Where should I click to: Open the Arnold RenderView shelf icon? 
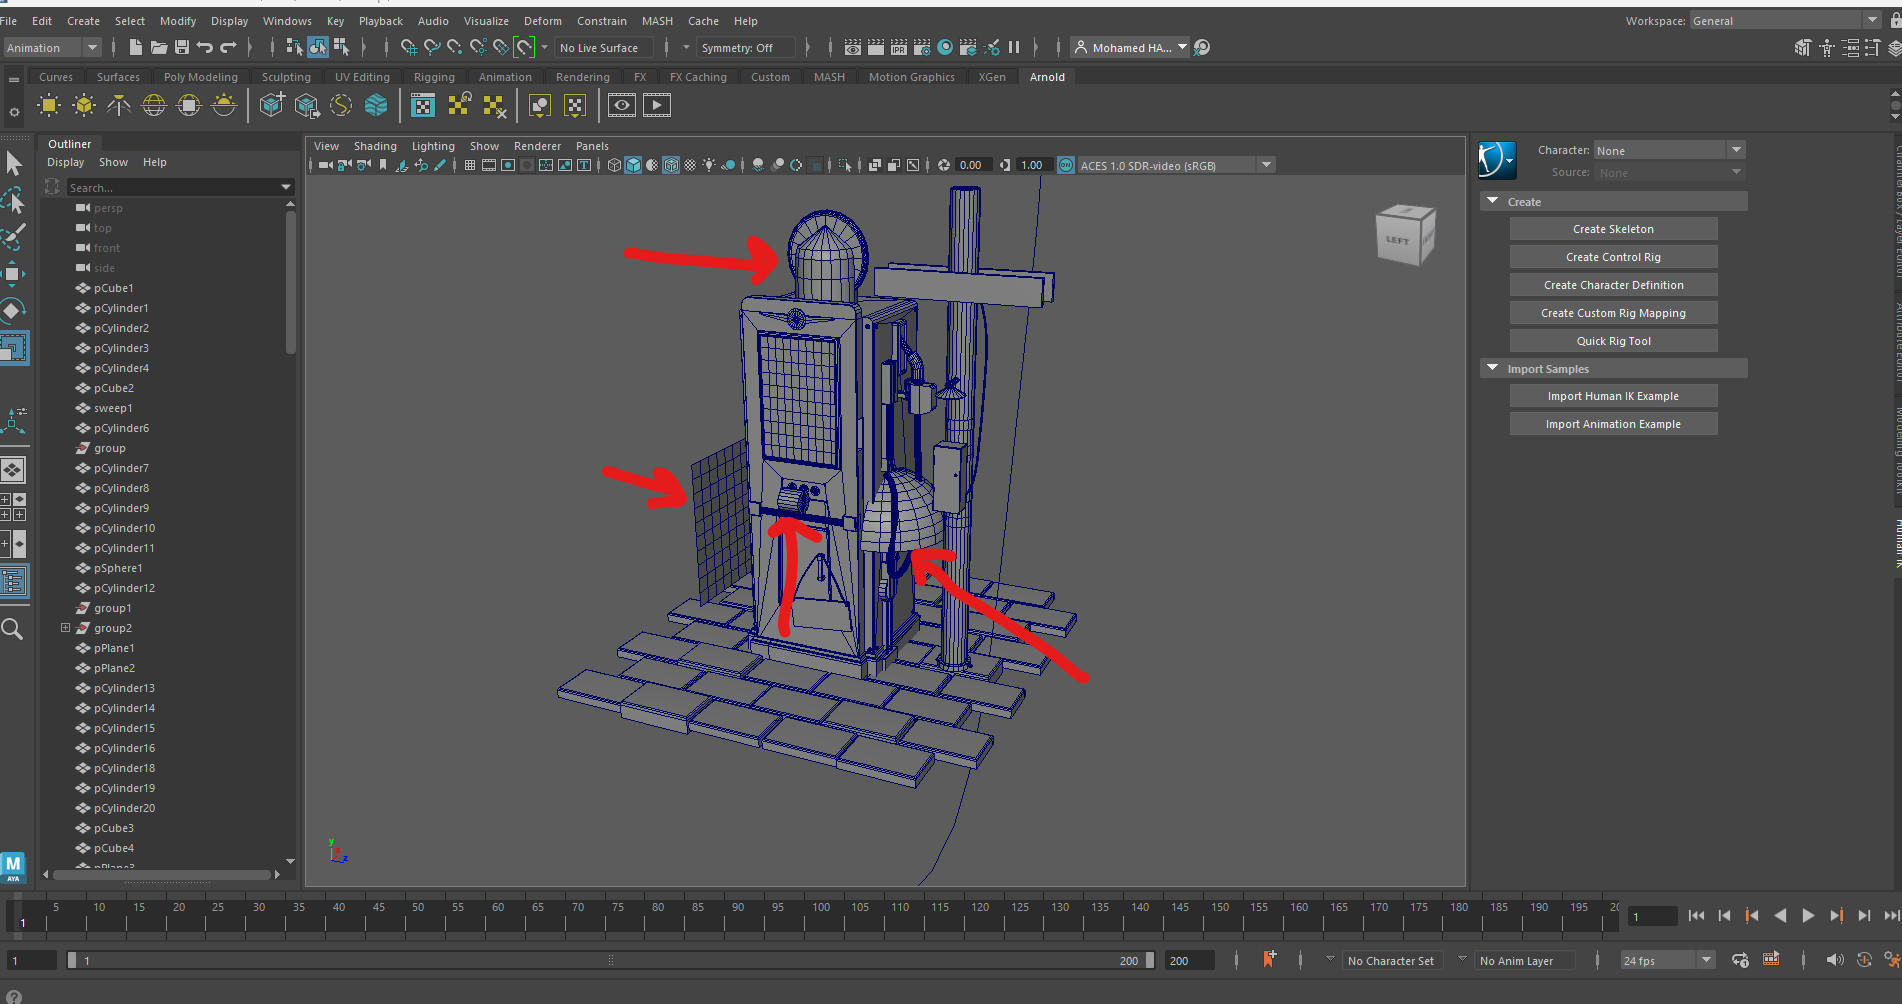(422, 105)
